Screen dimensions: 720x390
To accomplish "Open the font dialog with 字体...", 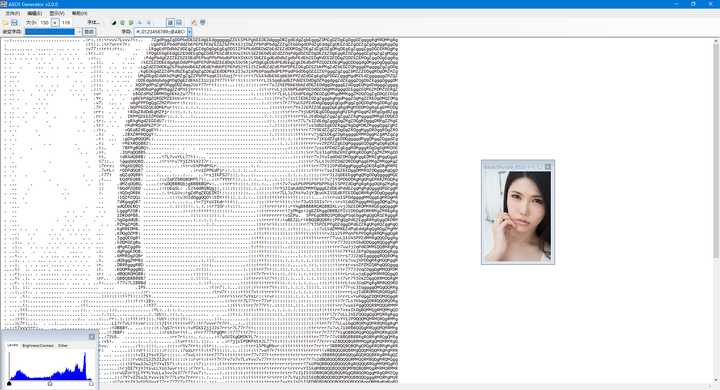I will pyautogui.click(x=93, y=23).
